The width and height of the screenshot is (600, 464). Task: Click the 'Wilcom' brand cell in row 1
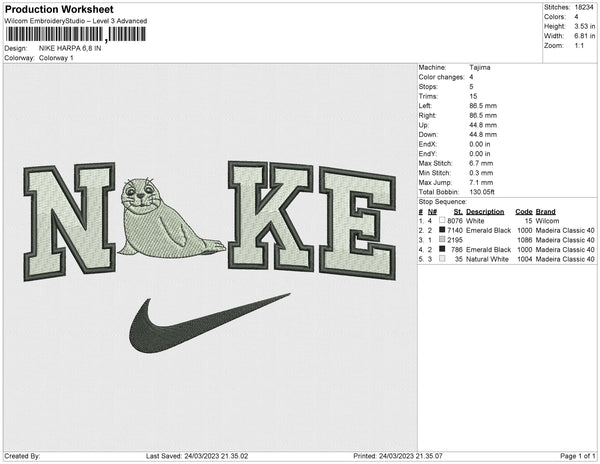point(547,221)
